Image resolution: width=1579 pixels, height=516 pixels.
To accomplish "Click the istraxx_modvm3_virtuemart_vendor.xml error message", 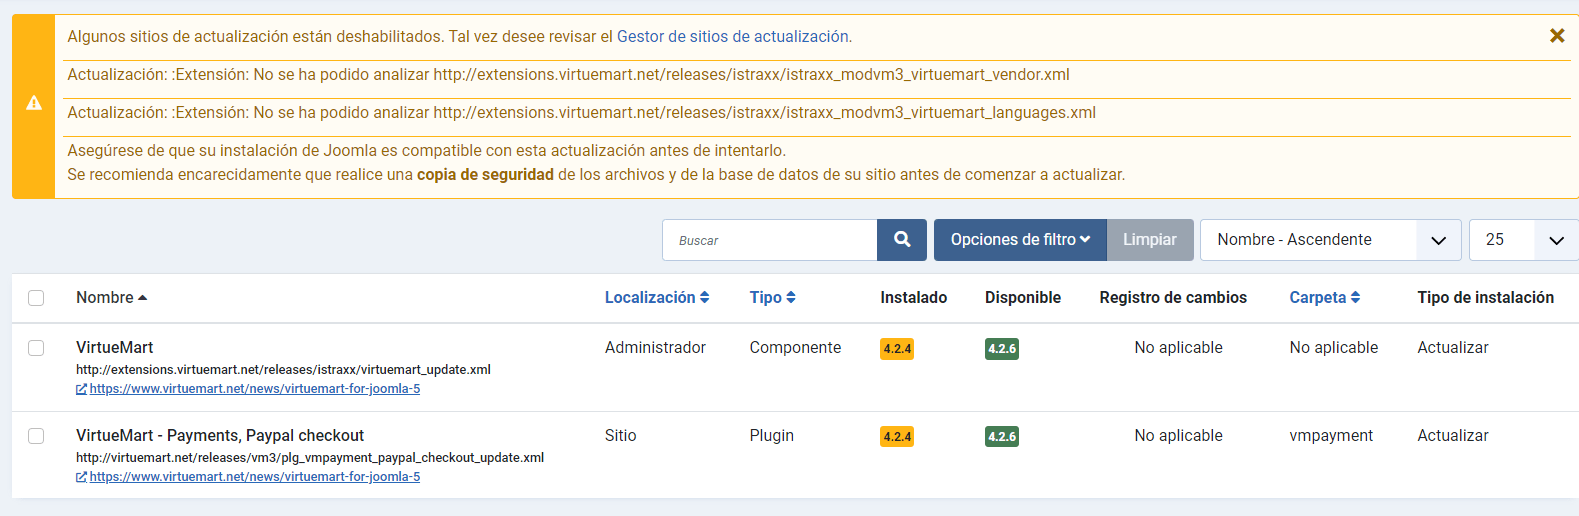I will (x=568, y=75).
